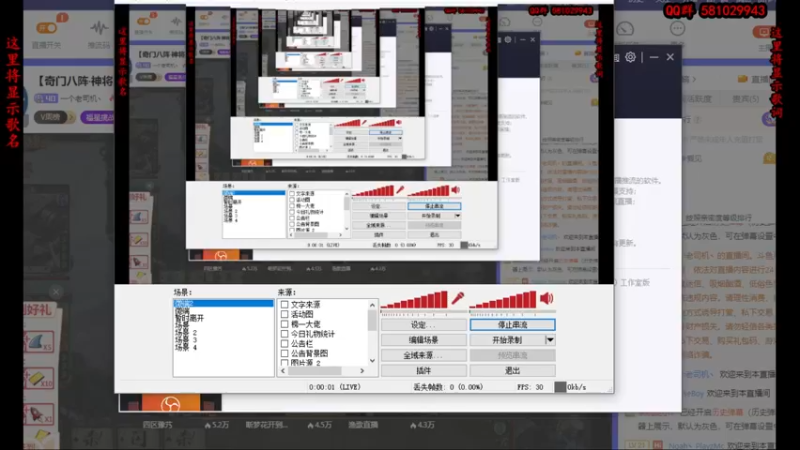Select the highlighted top scene in the scene list

(x=223, y=303)
